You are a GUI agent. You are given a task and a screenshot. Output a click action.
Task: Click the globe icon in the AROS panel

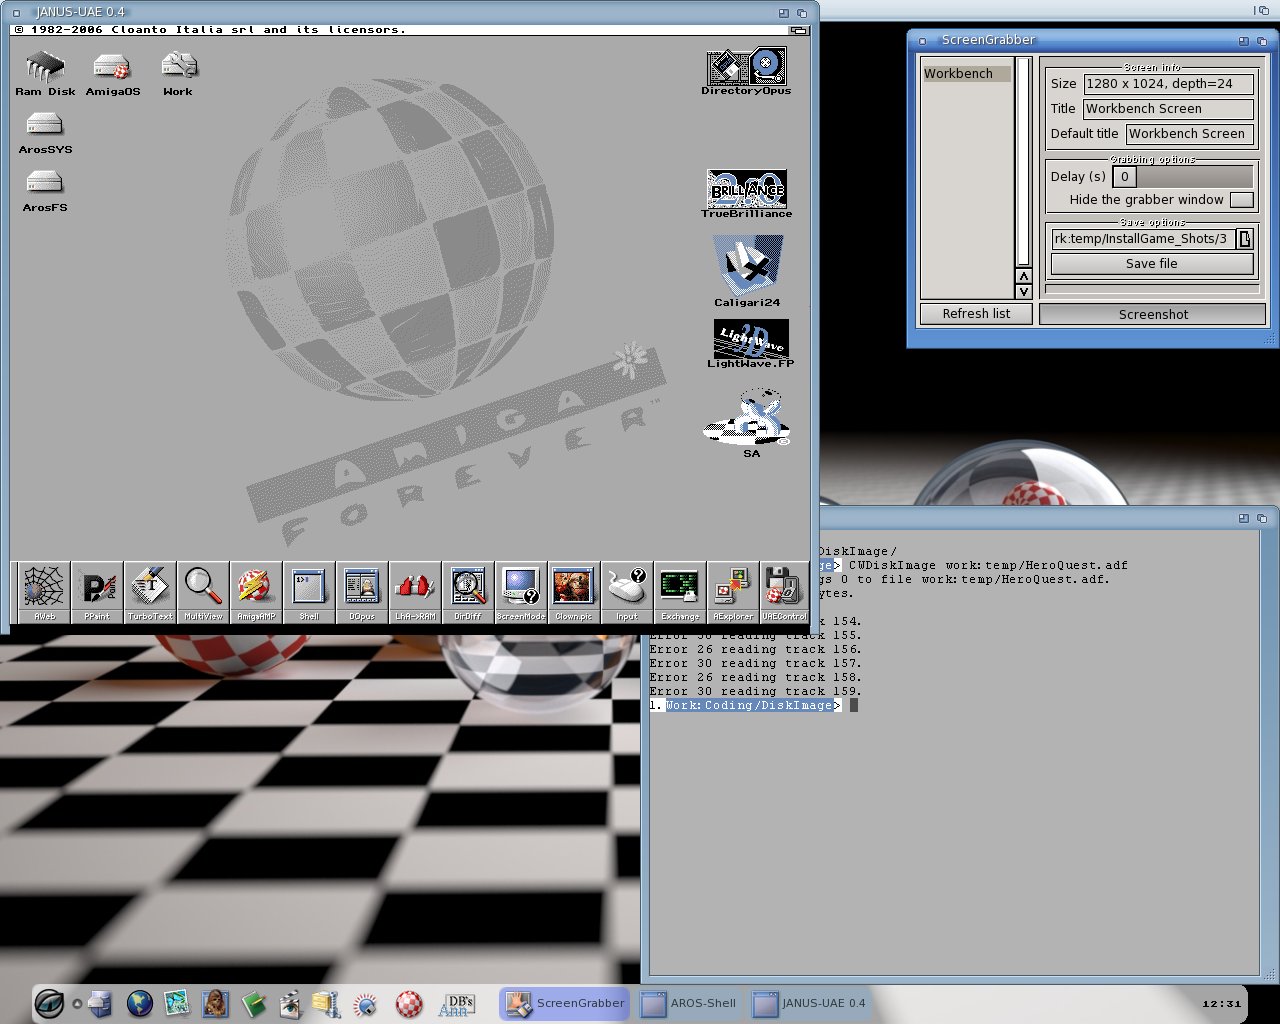[139, 1003]
